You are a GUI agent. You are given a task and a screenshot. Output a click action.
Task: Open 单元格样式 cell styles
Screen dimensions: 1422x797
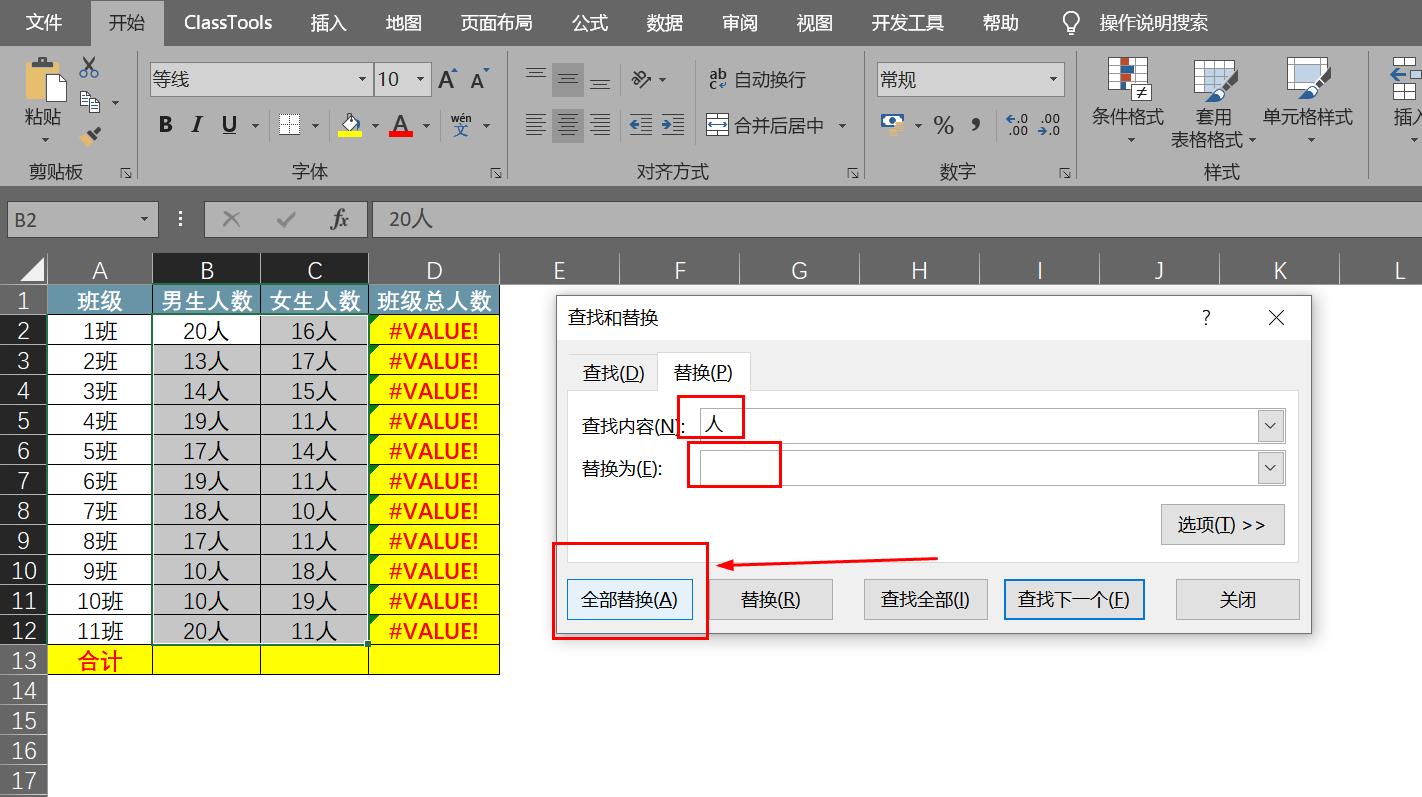(1308, 101)
